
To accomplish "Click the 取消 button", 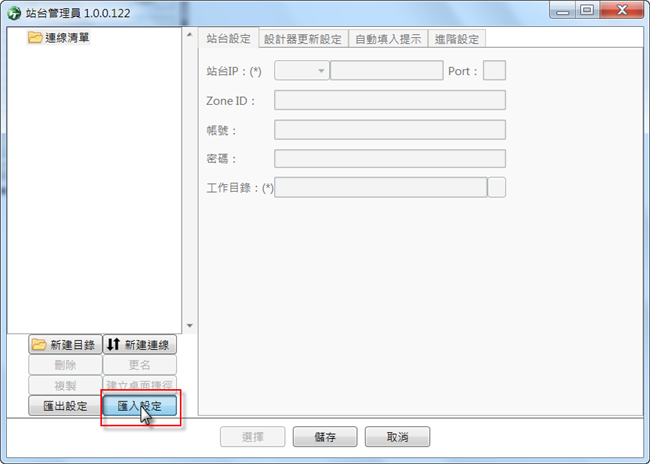I will point(398,437).
